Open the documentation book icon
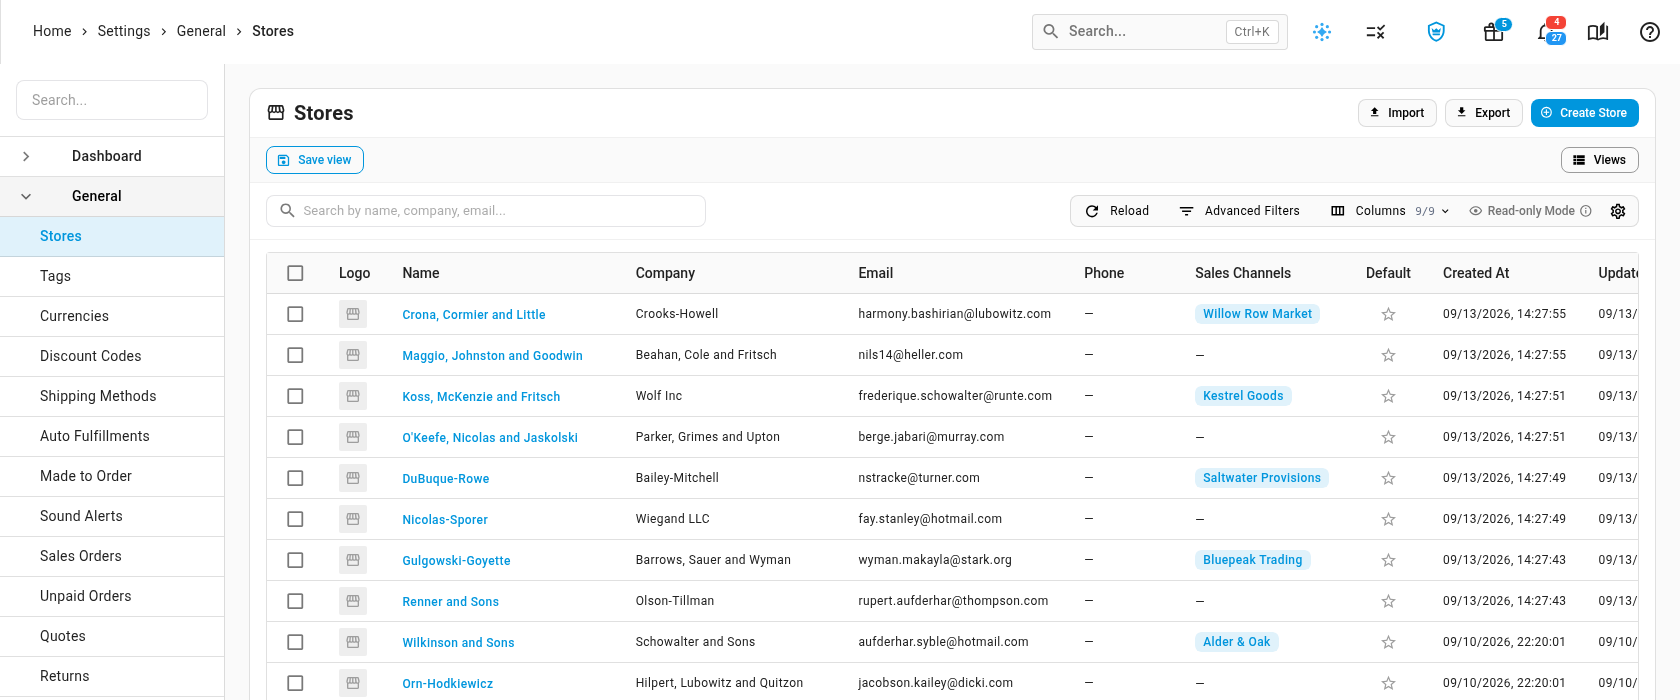This screenshot has height=700, width=1680. pyautogui.click(x=1598, y=32)
